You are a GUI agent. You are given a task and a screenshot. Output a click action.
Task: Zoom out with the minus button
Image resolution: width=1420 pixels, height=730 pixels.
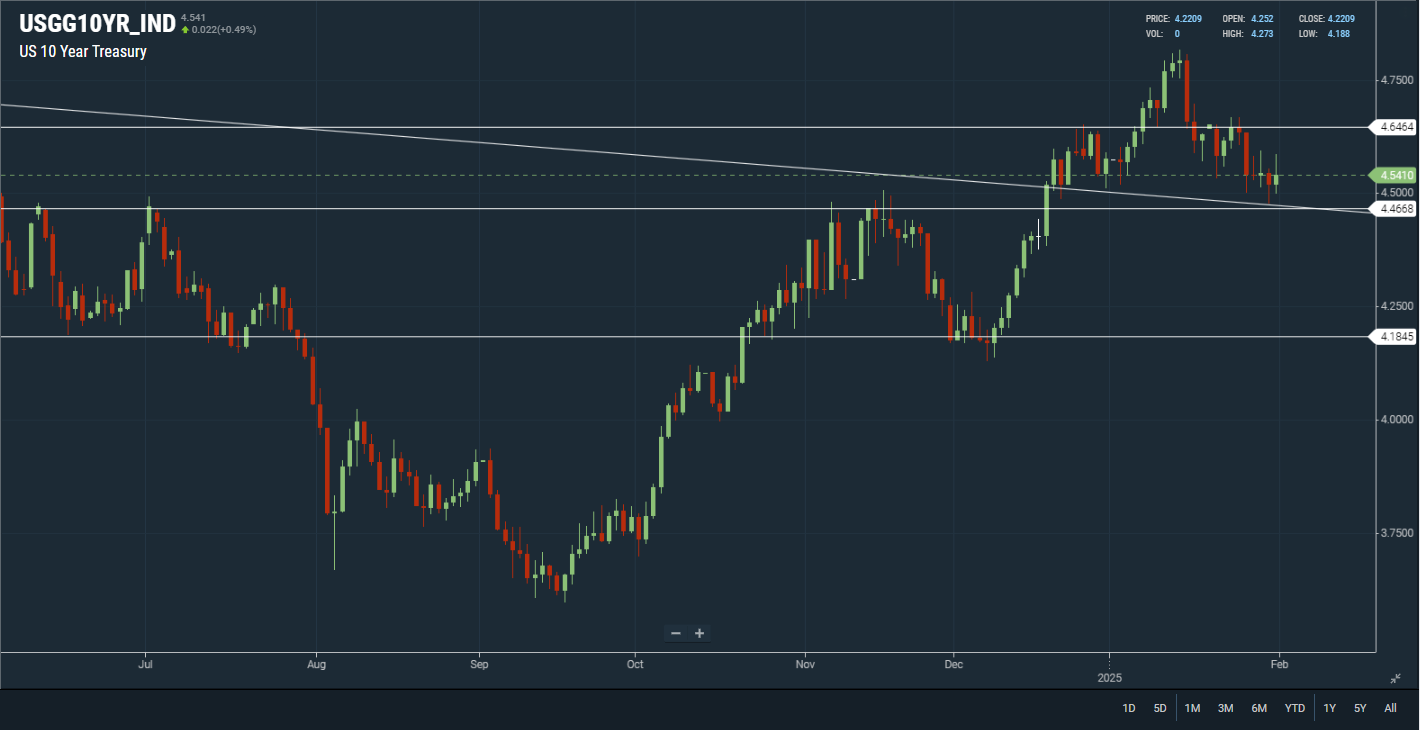coord(676,633)
